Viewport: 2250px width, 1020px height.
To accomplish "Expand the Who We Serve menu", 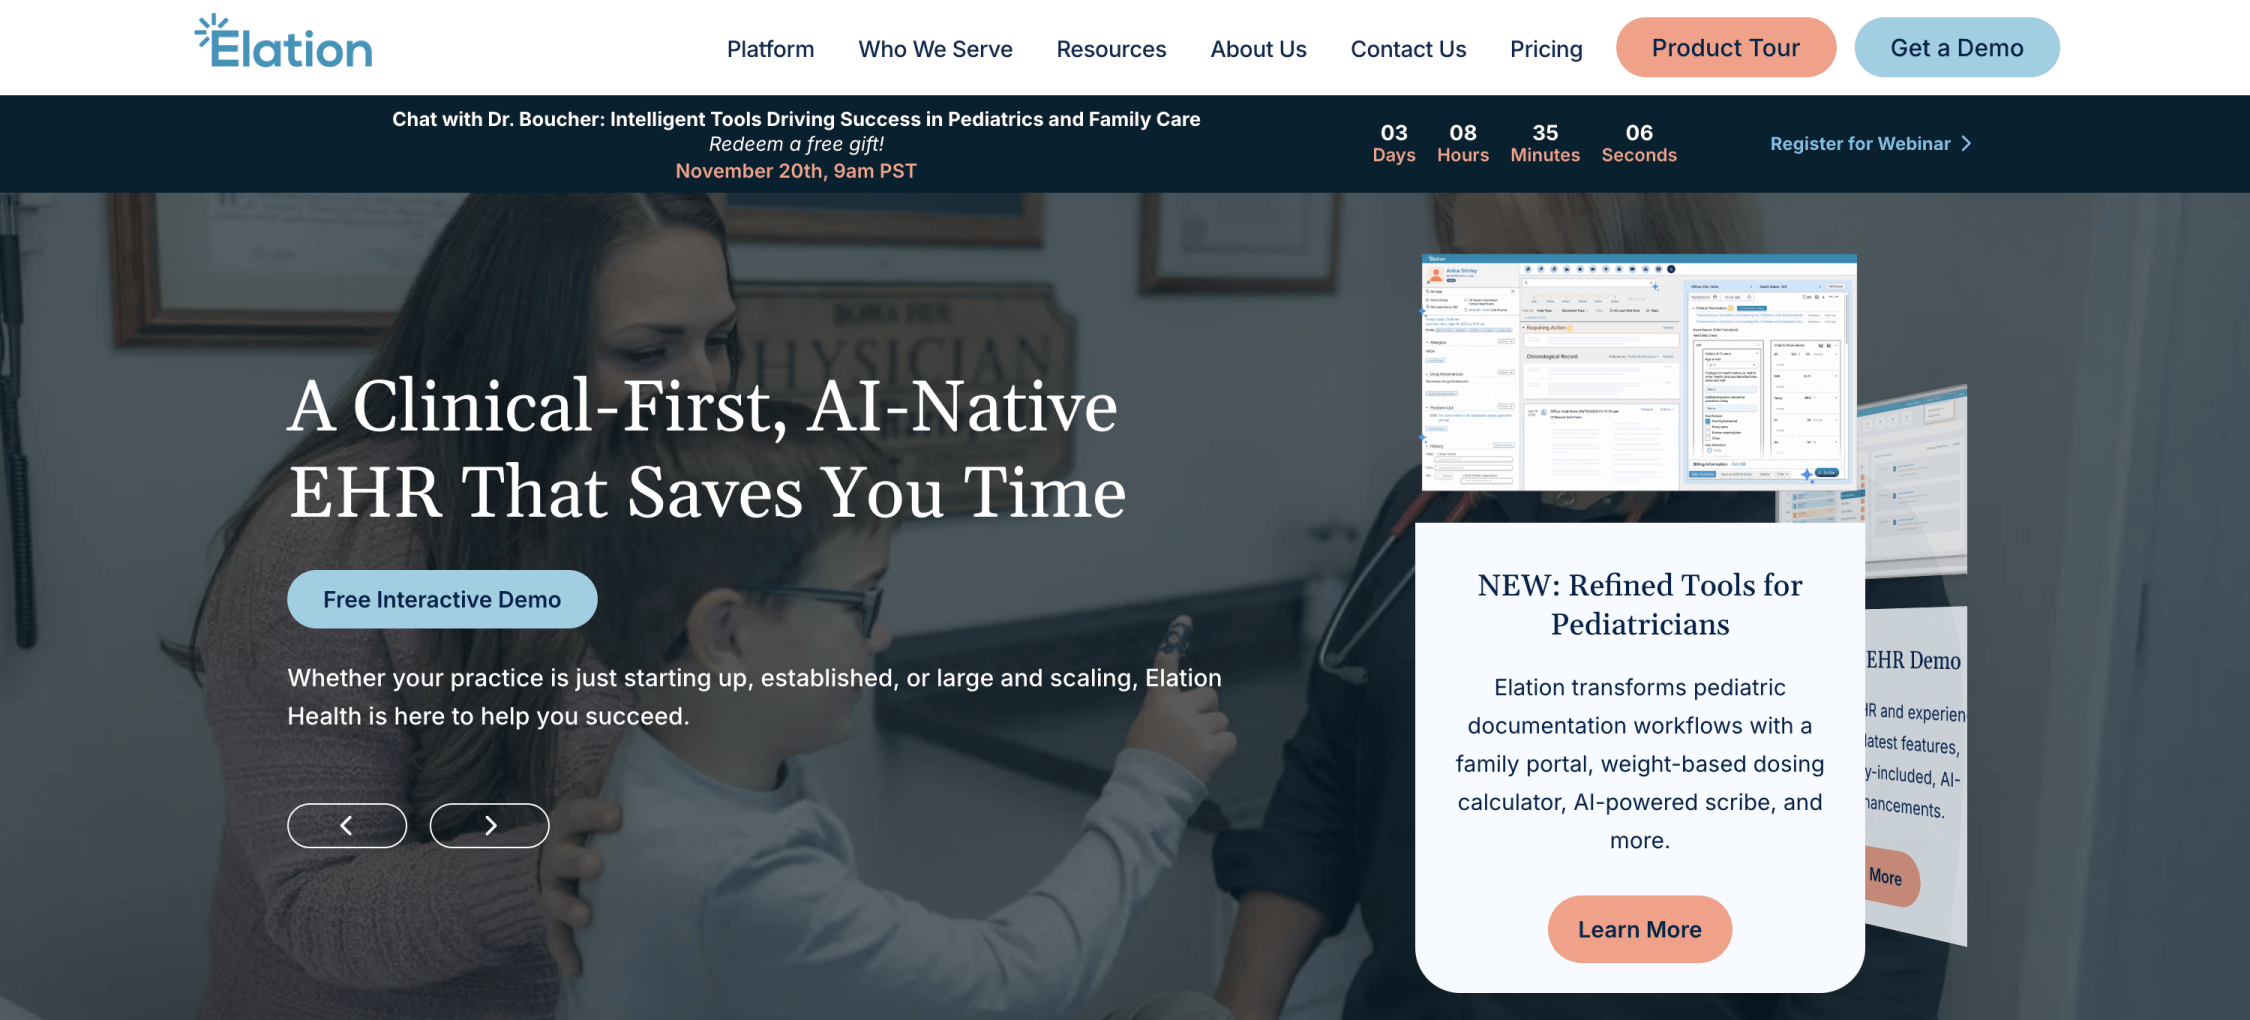I will [935, 49].
